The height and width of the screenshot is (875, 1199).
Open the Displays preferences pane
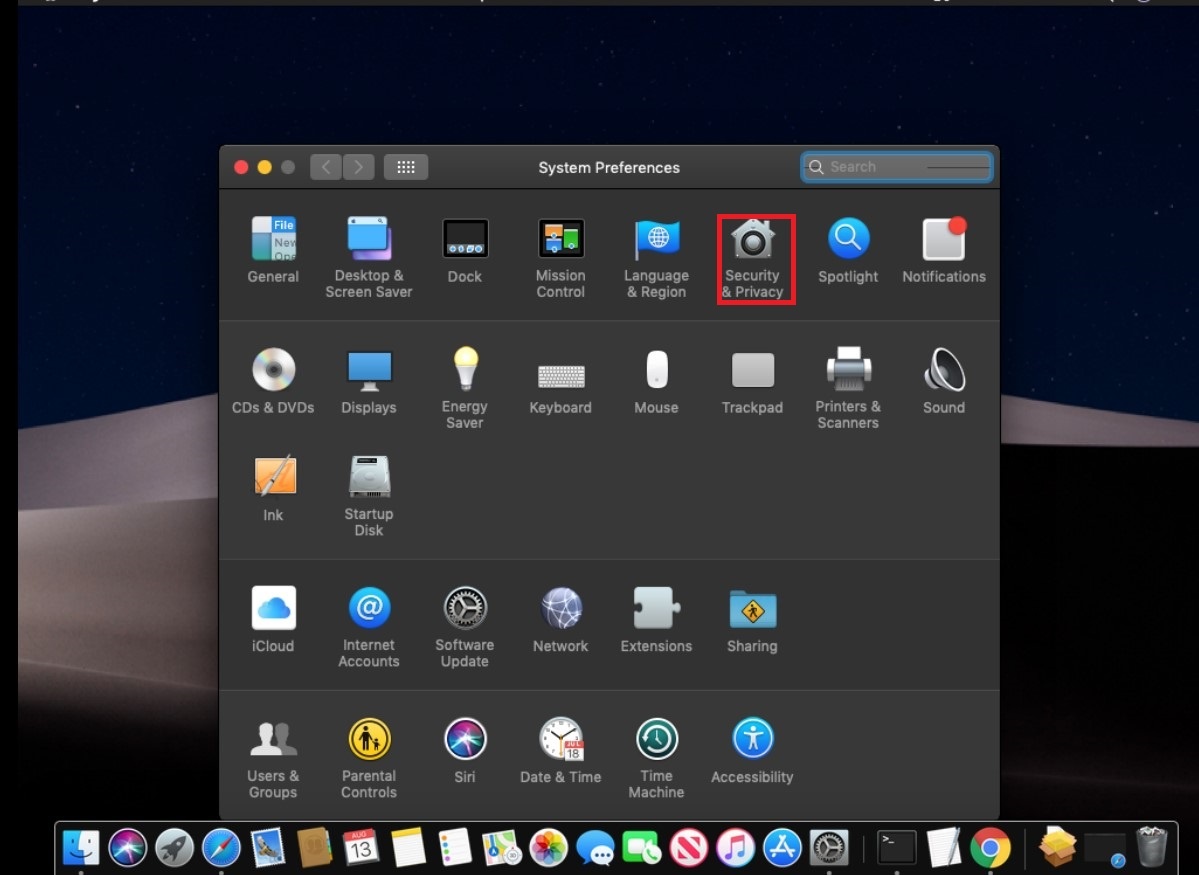369,381
